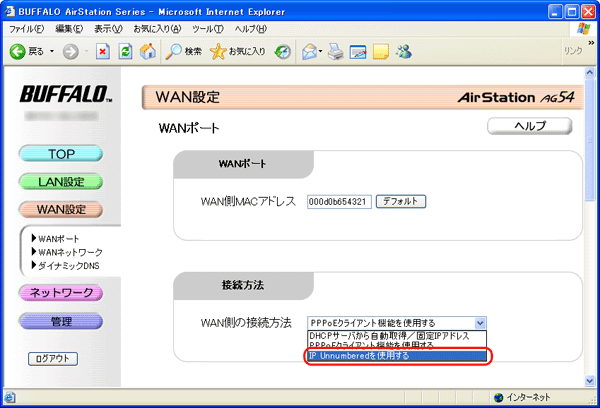
Task: Click the IE page icon in title bar
Action: (x=9, y=11)
